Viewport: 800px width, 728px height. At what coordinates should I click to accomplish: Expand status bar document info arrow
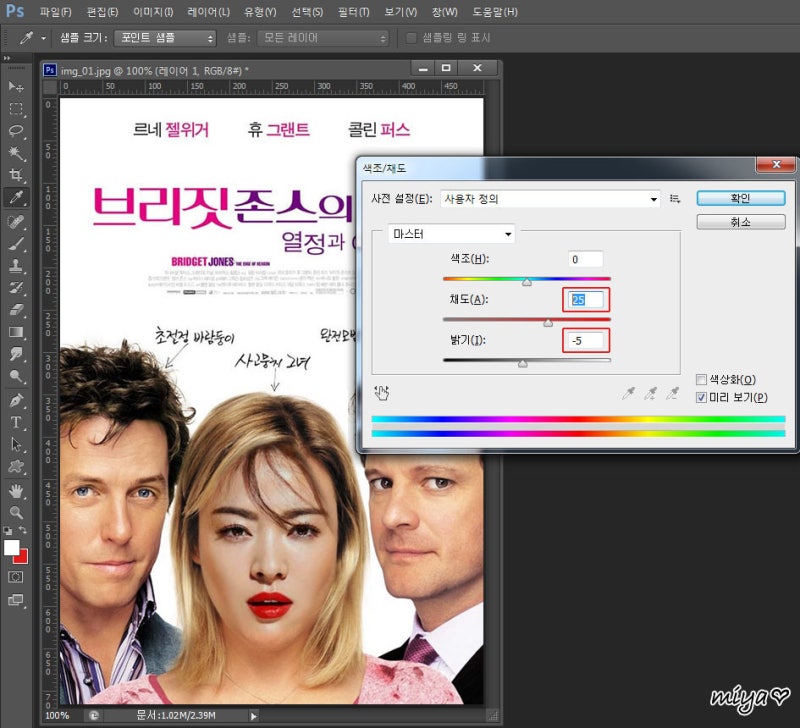coord(254,716)
